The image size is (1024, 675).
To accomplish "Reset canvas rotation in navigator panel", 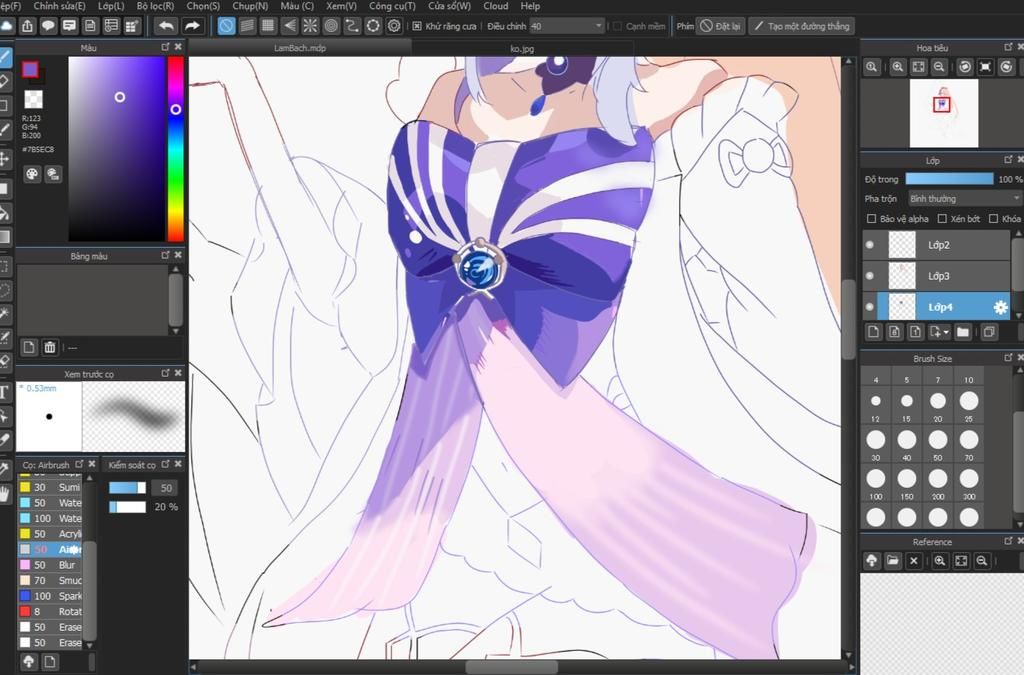I will pyautogui.click(x=985, y=67).
